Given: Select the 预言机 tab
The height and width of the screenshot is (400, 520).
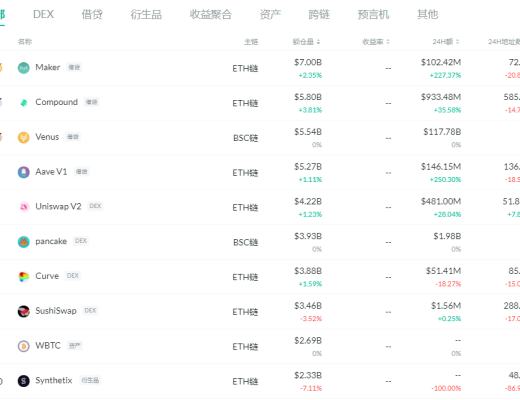Looking at the screenshot, I should point(373,14).
